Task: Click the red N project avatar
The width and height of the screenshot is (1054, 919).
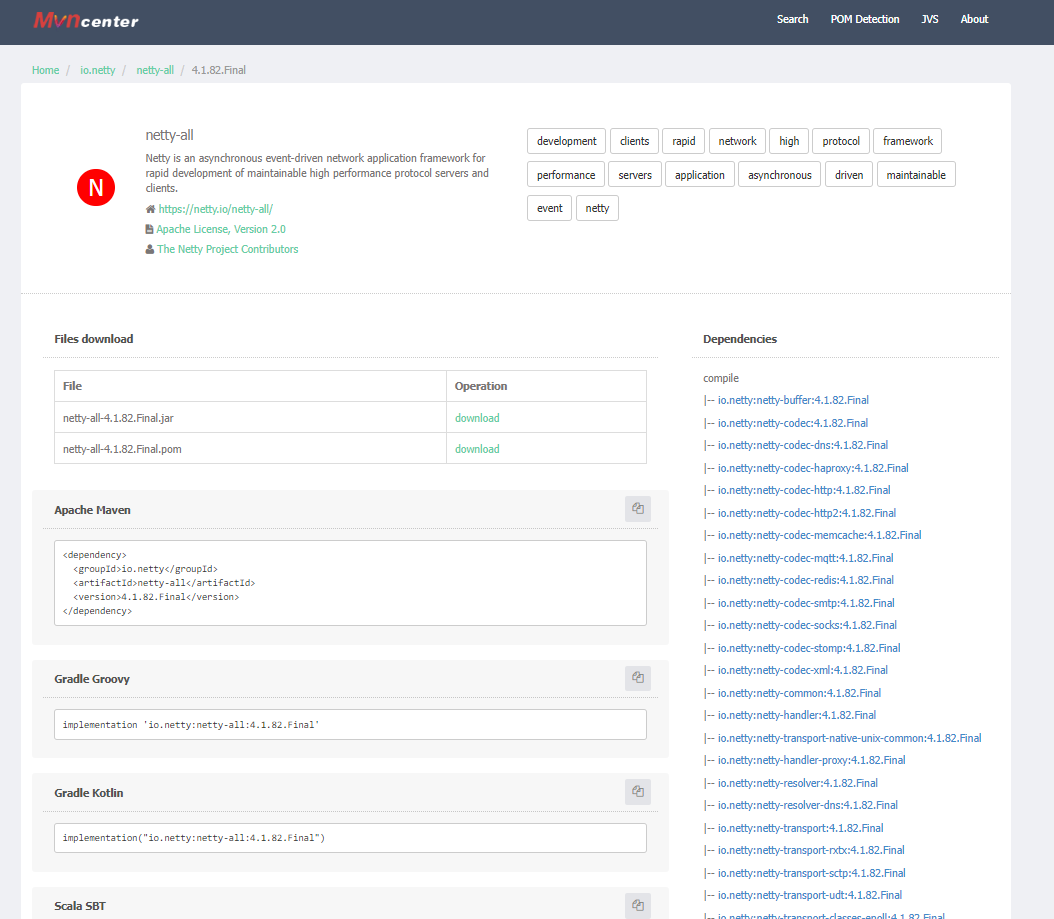Action: point(96,188)
